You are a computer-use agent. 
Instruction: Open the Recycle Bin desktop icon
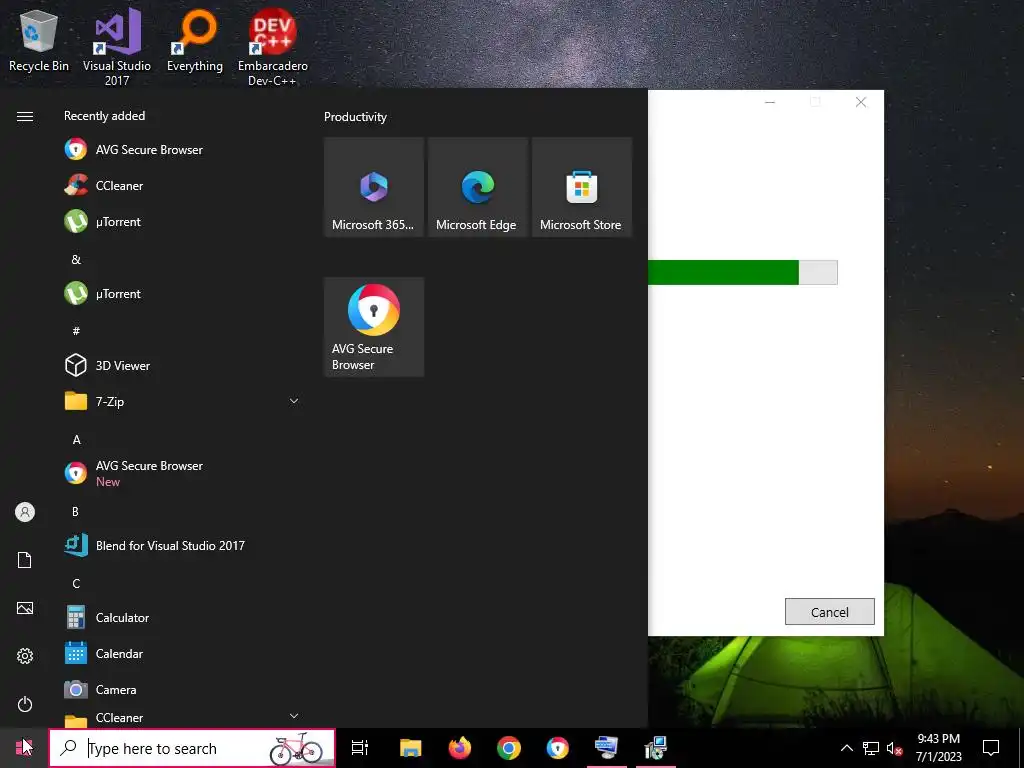pos(39,40)
